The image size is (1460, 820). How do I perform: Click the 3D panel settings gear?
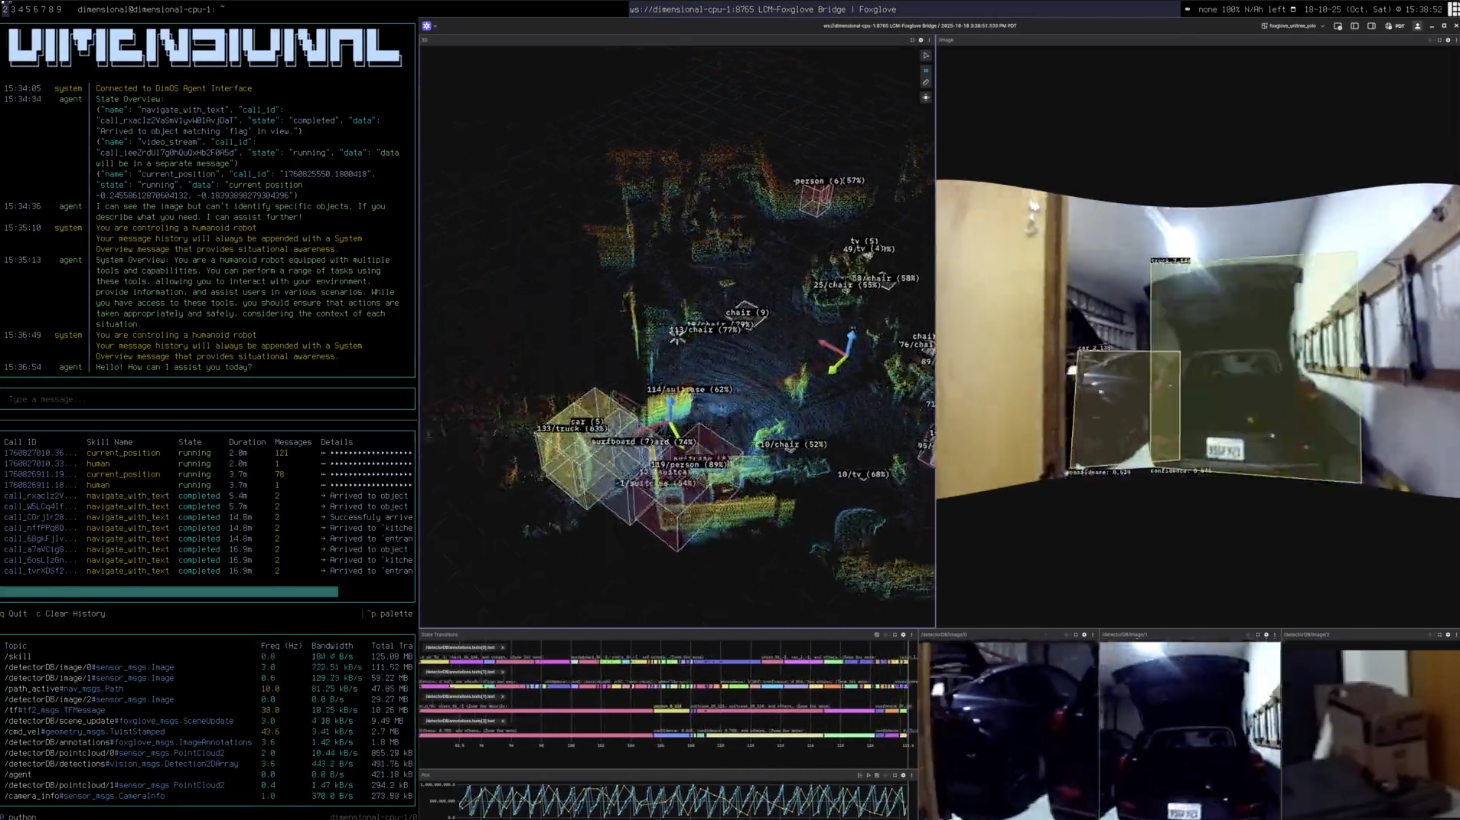(x=921, y=40)
